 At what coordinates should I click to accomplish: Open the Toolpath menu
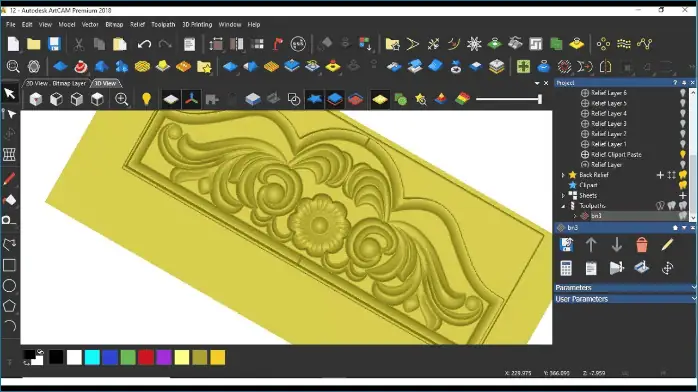click(163, 24)
